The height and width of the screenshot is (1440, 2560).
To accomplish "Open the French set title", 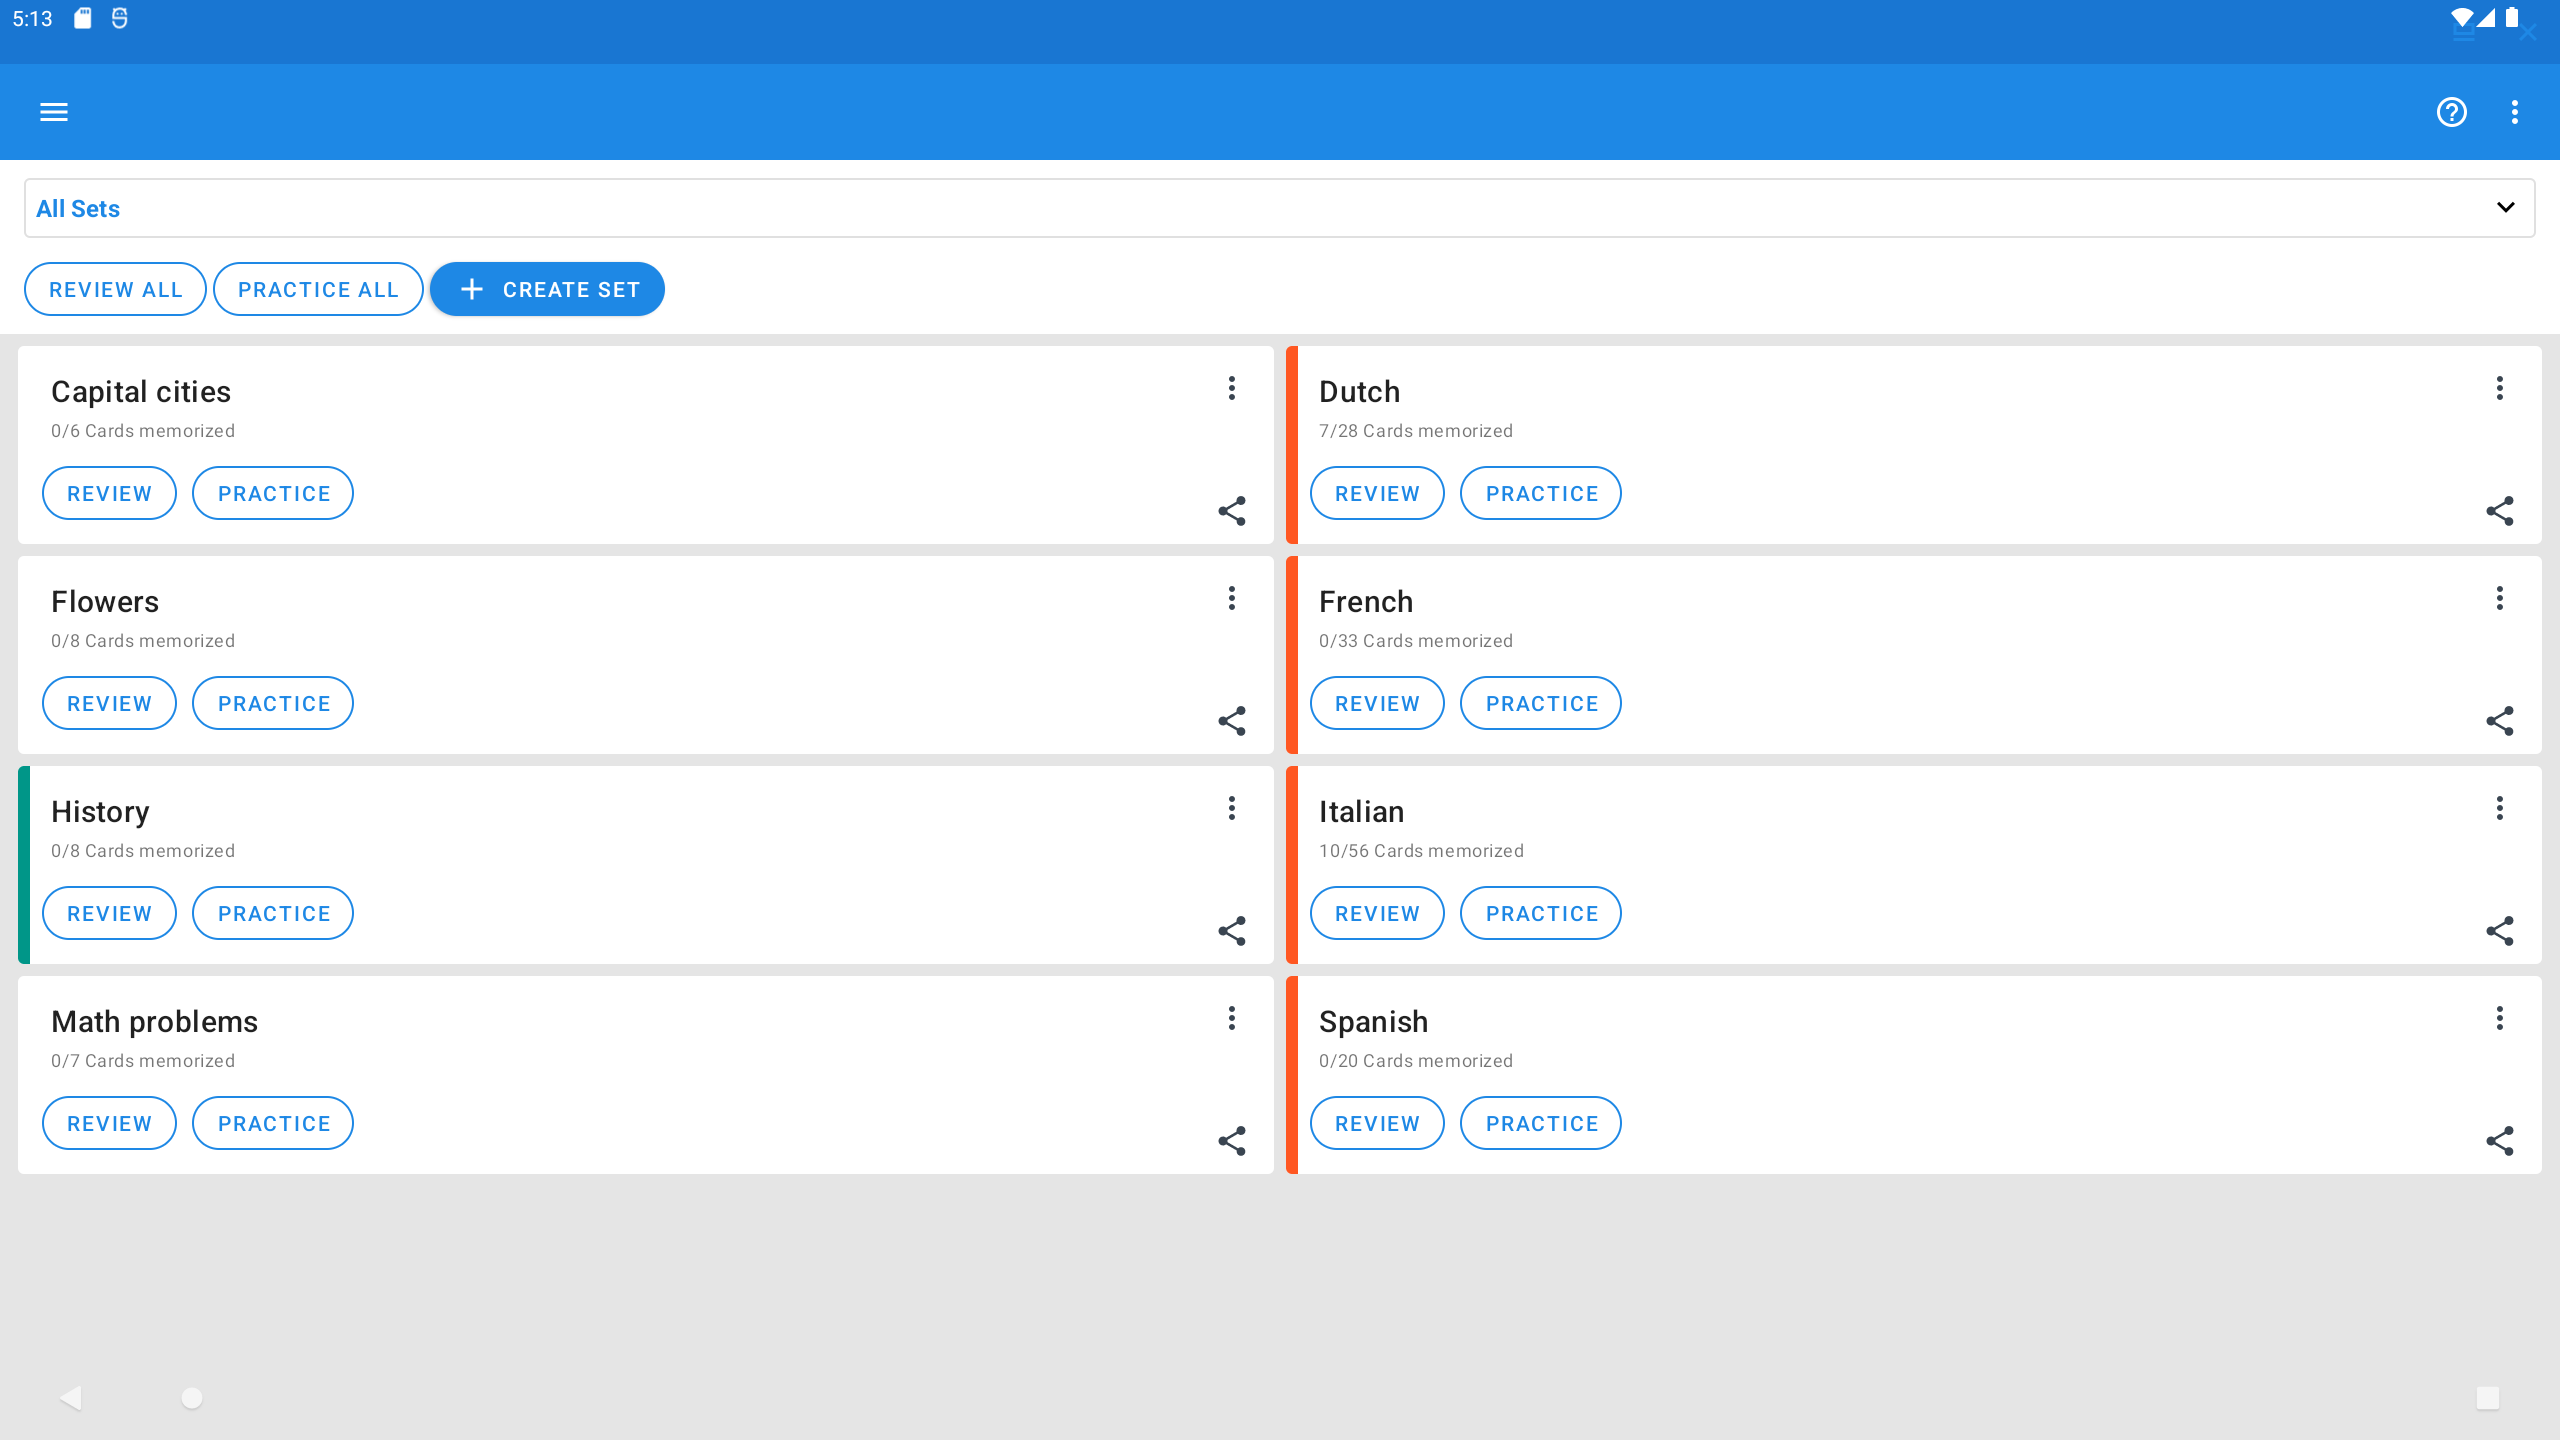I will pyautogui.click(x=1366, y=602).
